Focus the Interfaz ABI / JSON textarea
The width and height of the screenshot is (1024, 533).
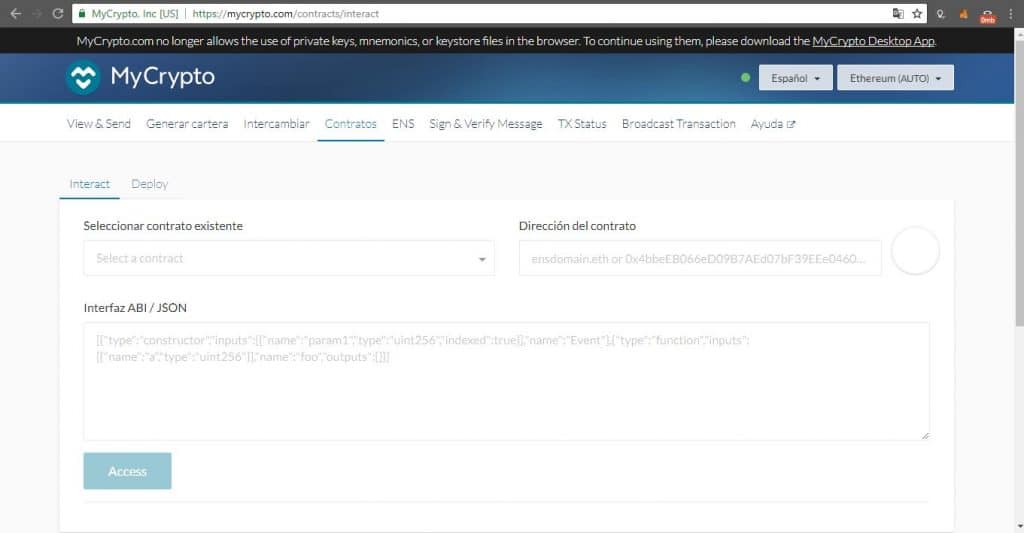coord(506,381)
